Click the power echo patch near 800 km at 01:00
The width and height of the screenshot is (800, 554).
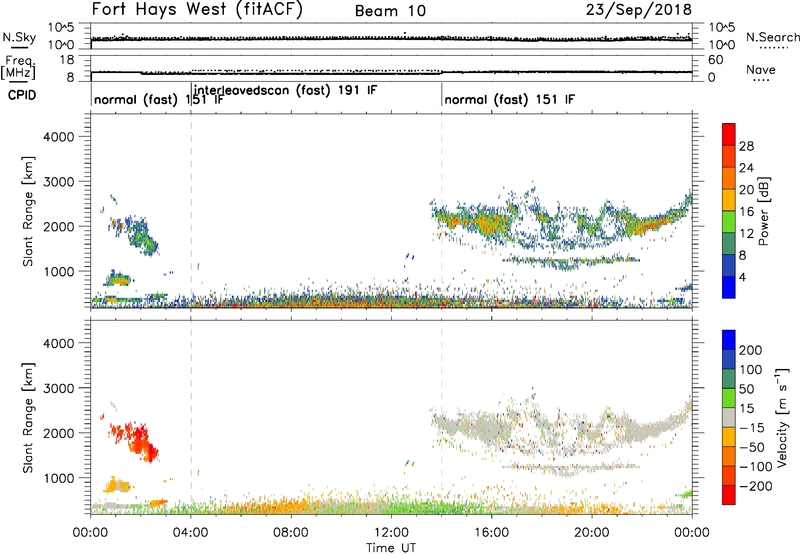117,280
